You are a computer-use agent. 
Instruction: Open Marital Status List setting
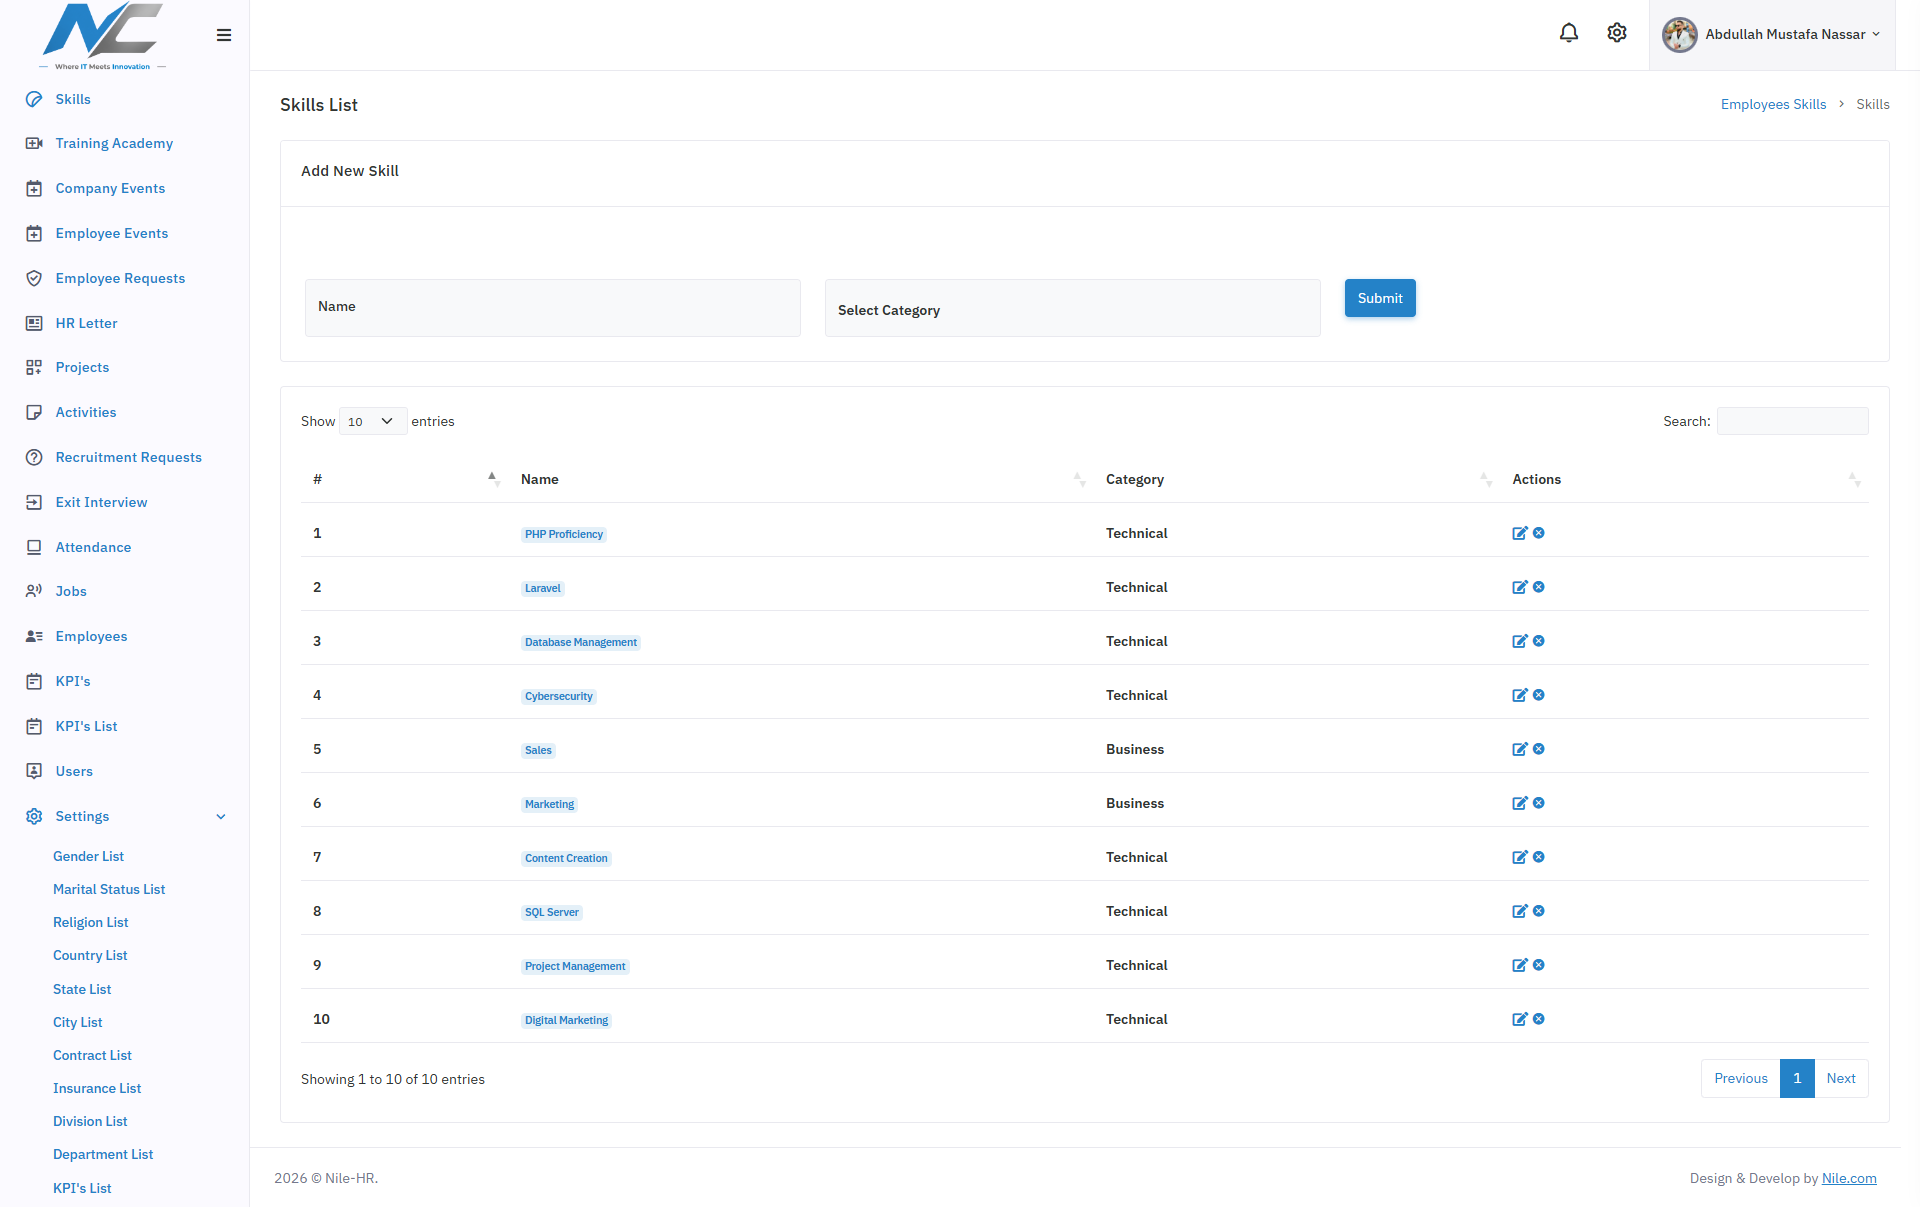click(x=109, y=889)
